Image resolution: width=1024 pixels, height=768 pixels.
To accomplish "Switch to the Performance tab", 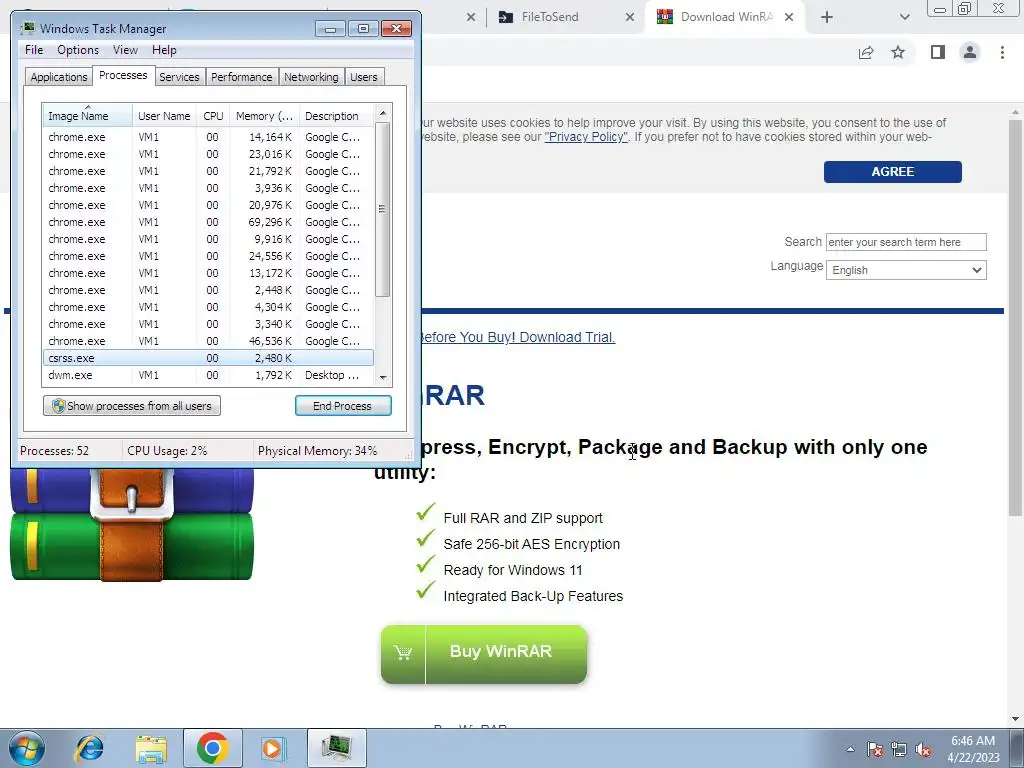I will click(x=241, y=77).
